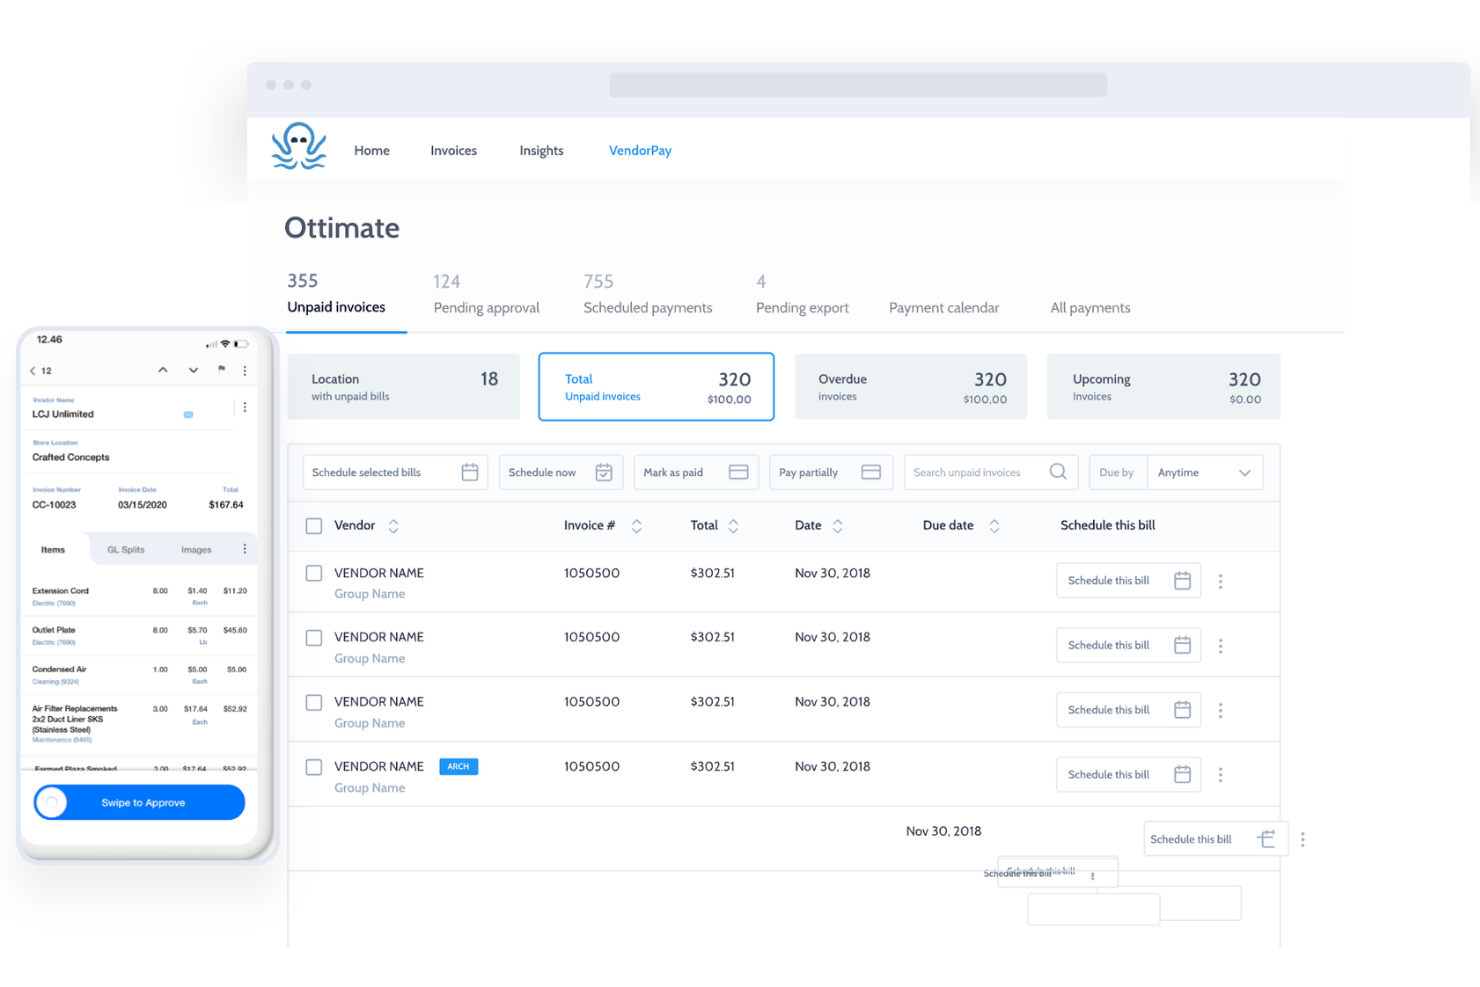
Task: Select the Items tab on phone
Action: click(53, 549)
